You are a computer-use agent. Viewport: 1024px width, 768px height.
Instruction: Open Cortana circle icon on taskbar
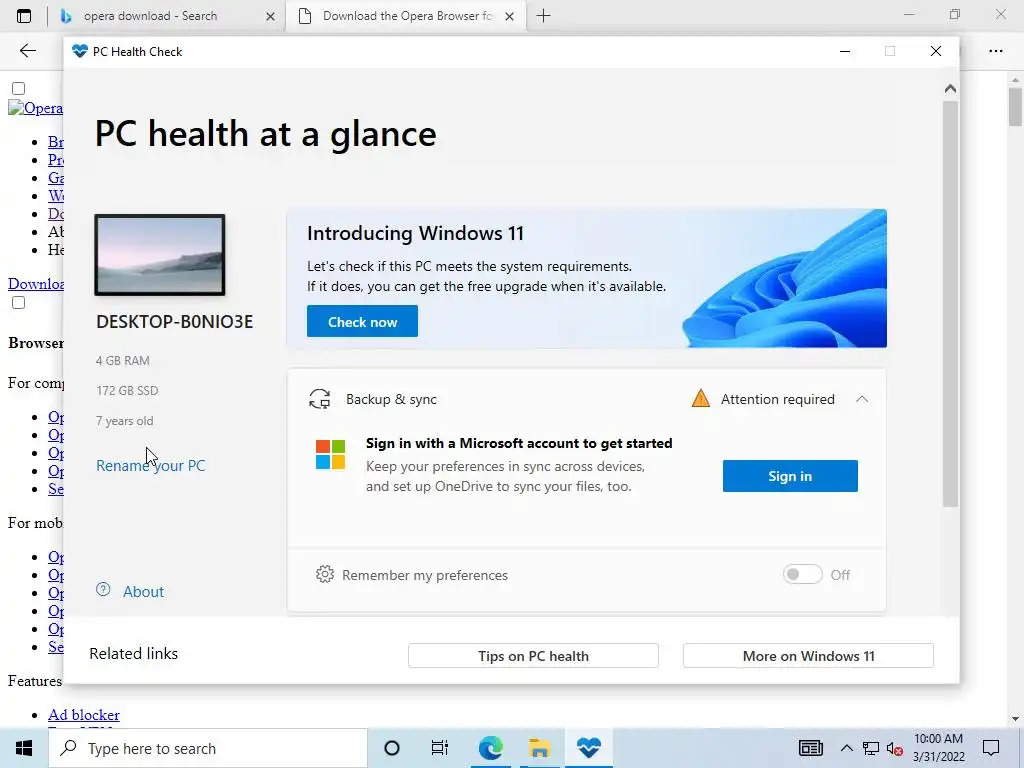point(392,748)
